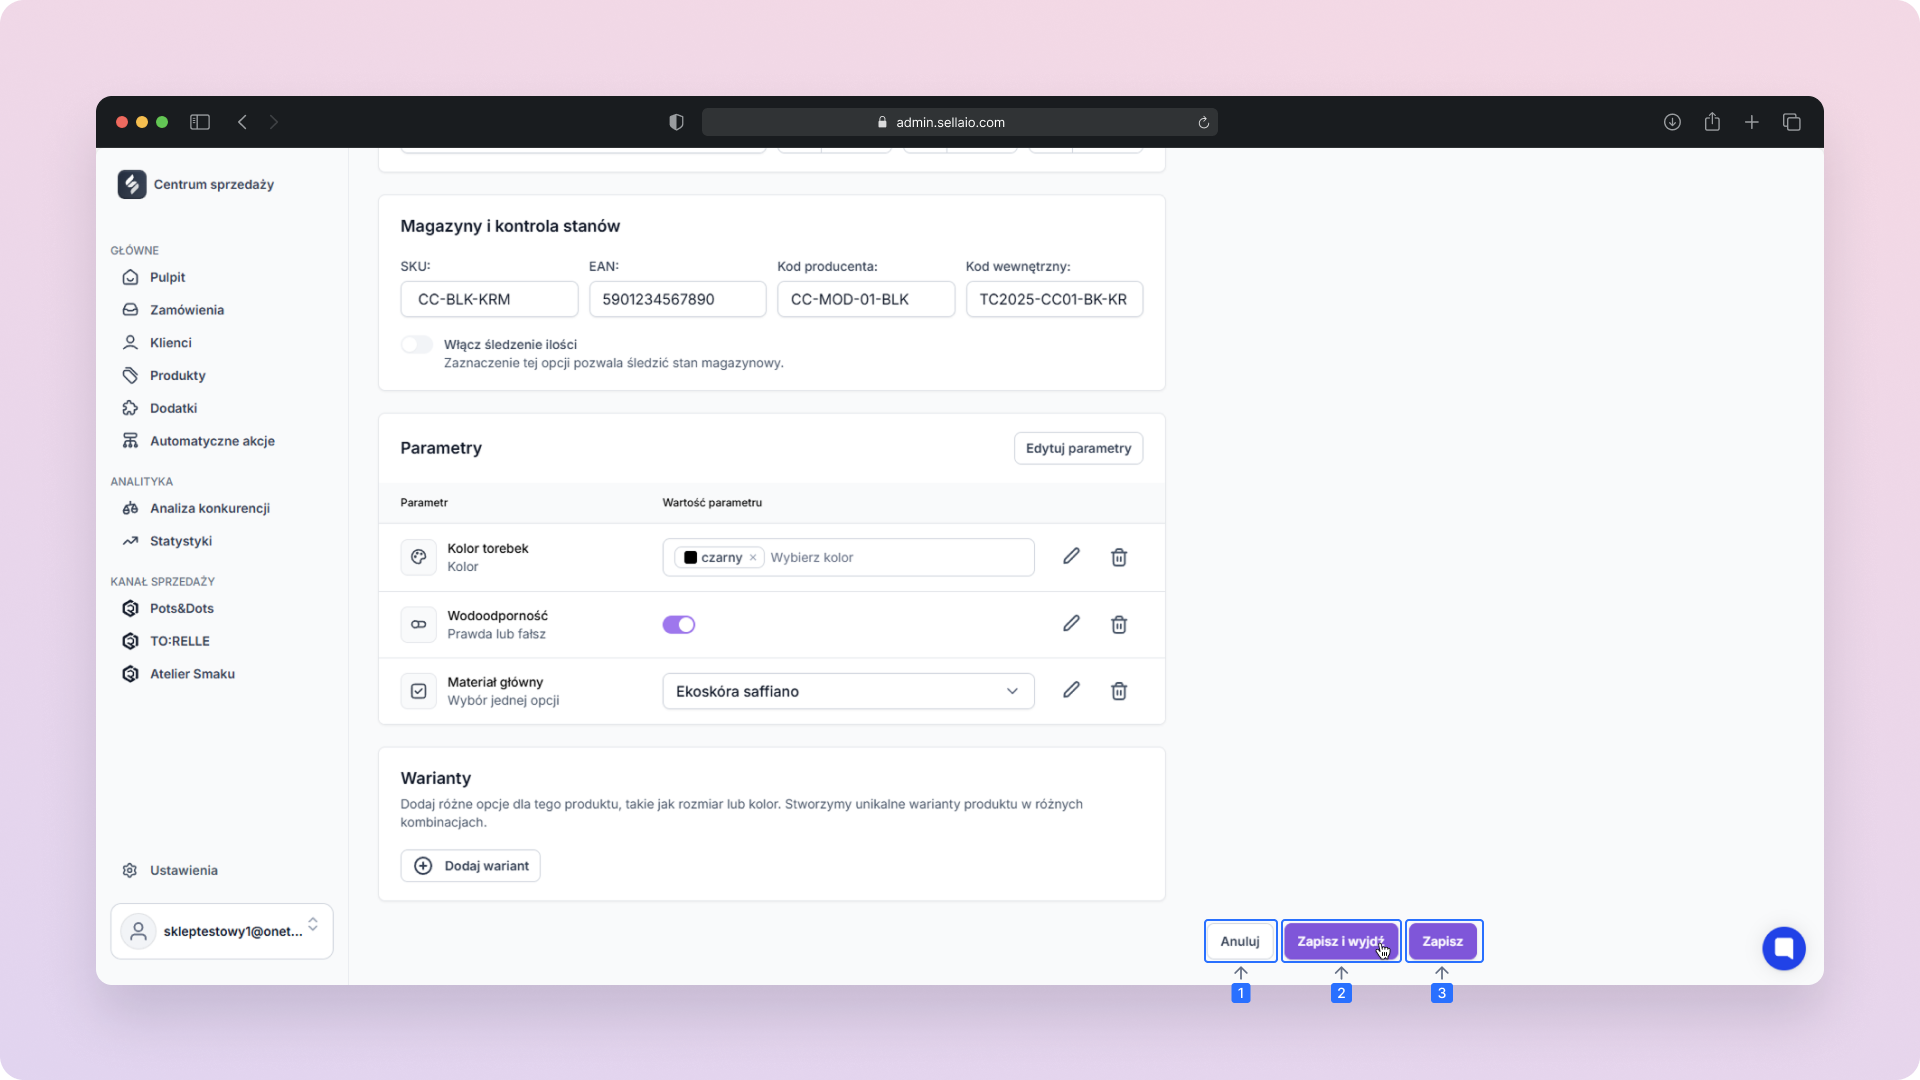This screenshot has height=1080, width=1920.
Task: Go back in Safari browser
Action: point(242,122)
